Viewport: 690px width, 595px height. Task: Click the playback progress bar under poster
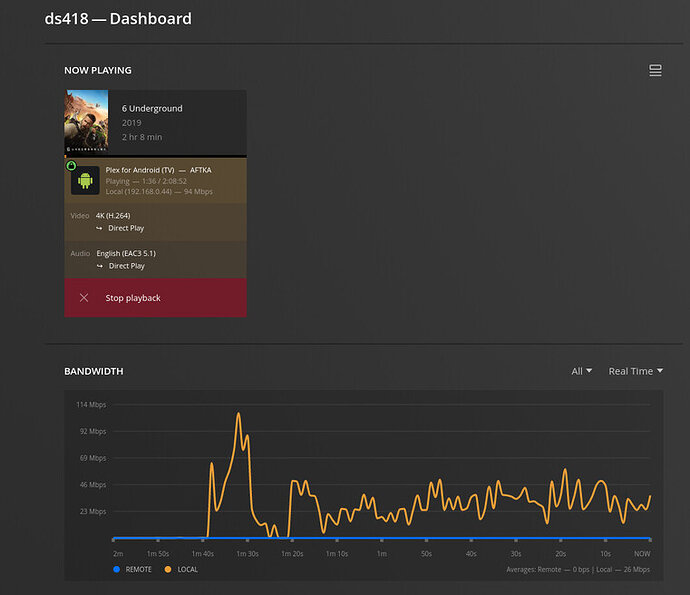[155, 156]
